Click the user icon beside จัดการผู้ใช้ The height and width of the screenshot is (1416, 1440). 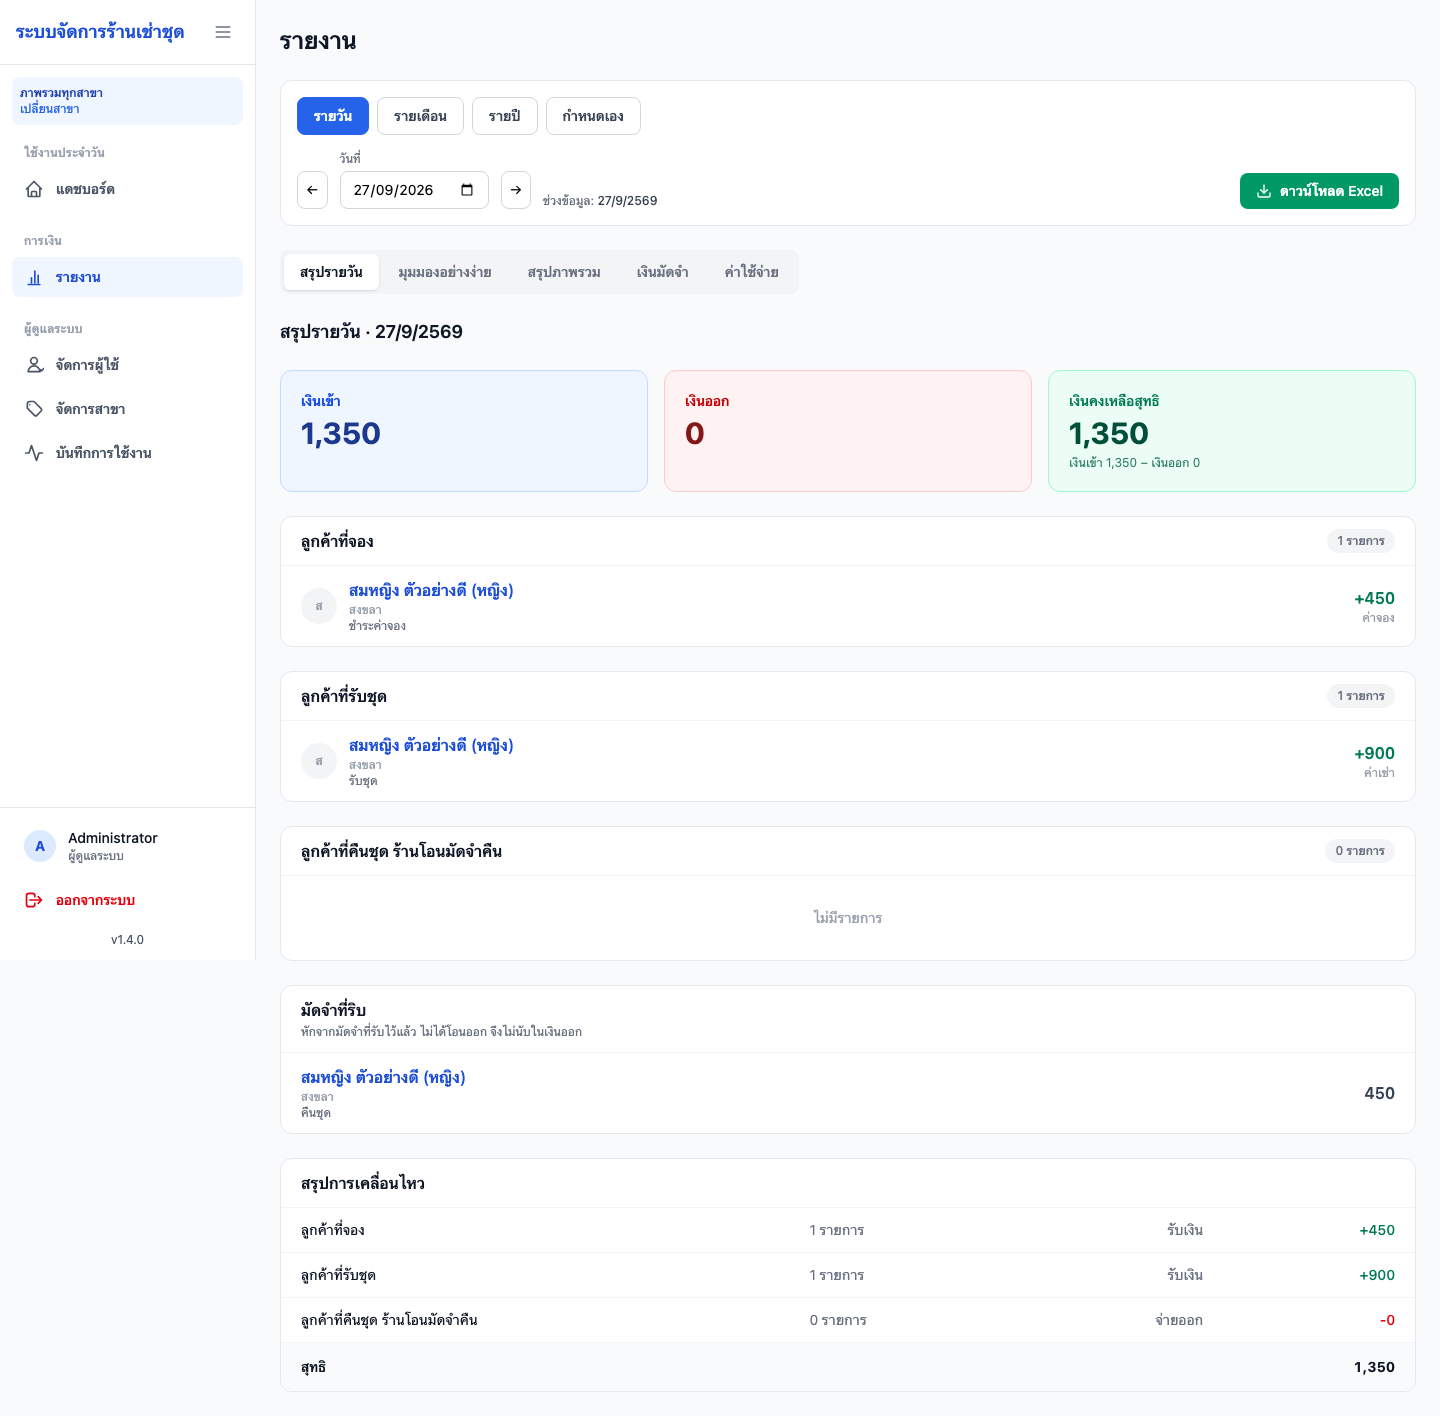[34, 365]
